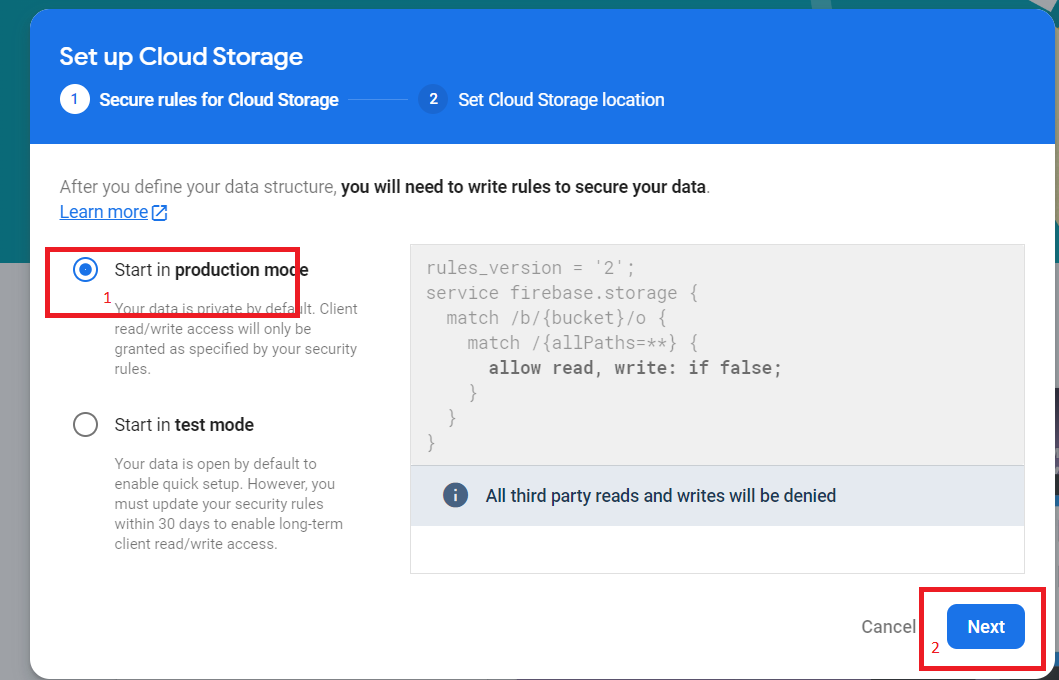The height and width of the screenshot is (680, 1059).
Task: Click the info icon next to the denial notice
Action: pyautogui.click(x=455, y=495)
